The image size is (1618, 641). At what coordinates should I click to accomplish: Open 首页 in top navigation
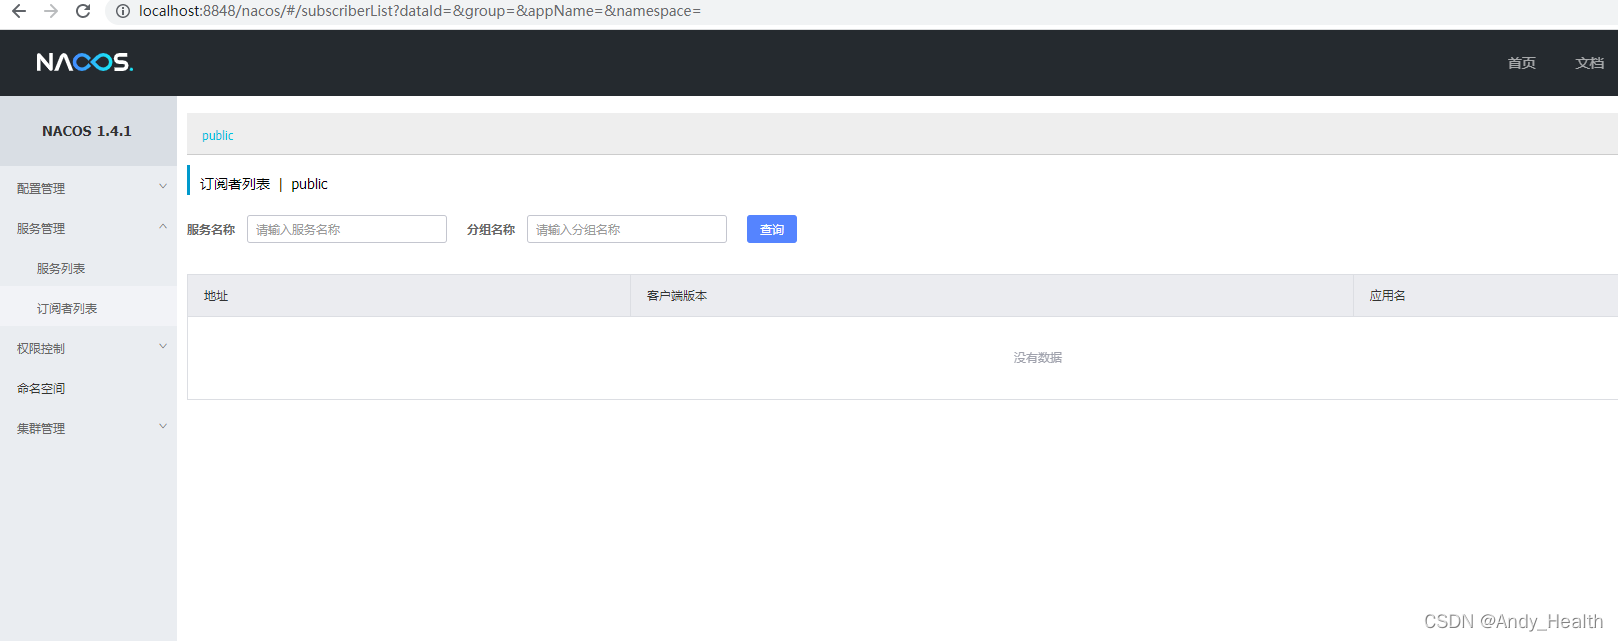point(1522,63)
